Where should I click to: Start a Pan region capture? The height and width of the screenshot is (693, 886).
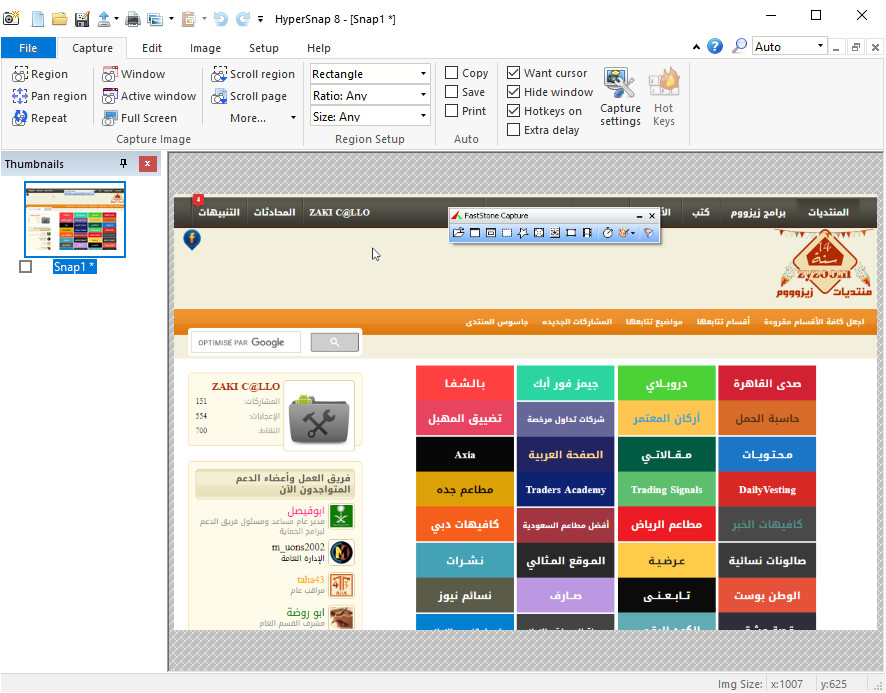(49, 96)
